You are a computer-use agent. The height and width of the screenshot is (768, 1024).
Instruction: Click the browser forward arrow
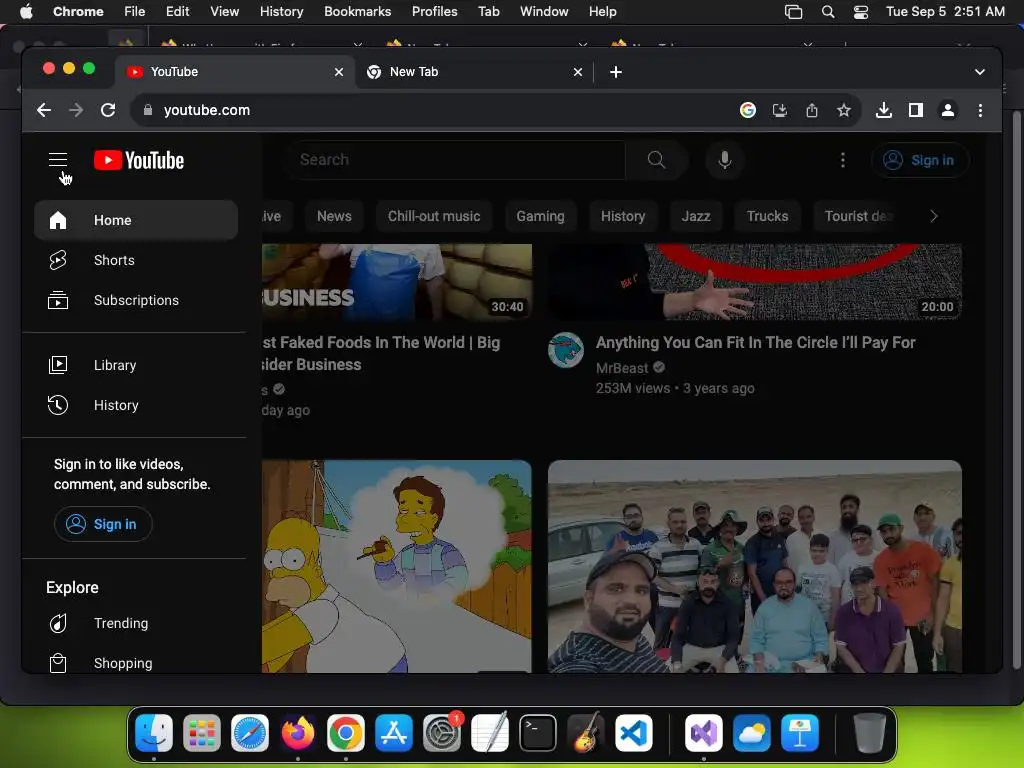point(76,110)
